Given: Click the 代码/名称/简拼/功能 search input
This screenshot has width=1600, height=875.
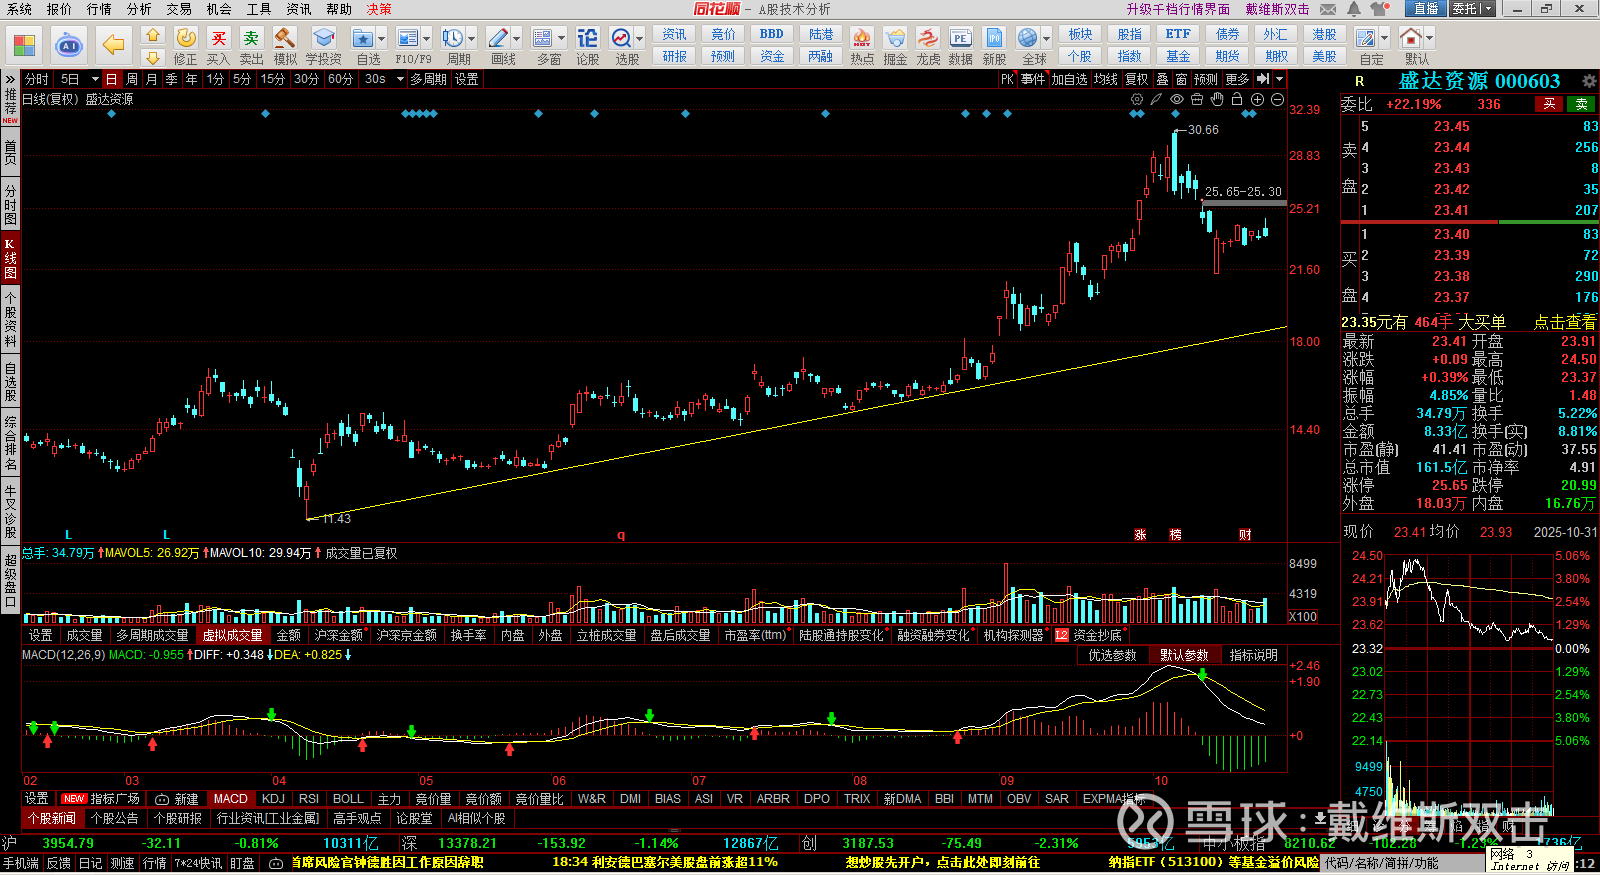Looking at the screenshot, I should pyautogui.click(x=1400, y=863).
